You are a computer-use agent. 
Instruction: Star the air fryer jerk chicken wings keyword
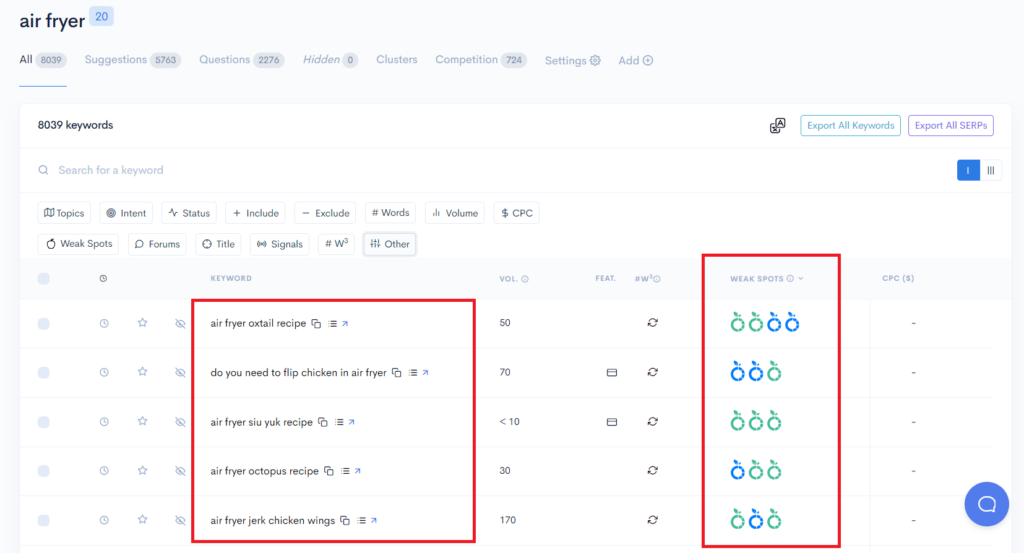click(142, 520)
